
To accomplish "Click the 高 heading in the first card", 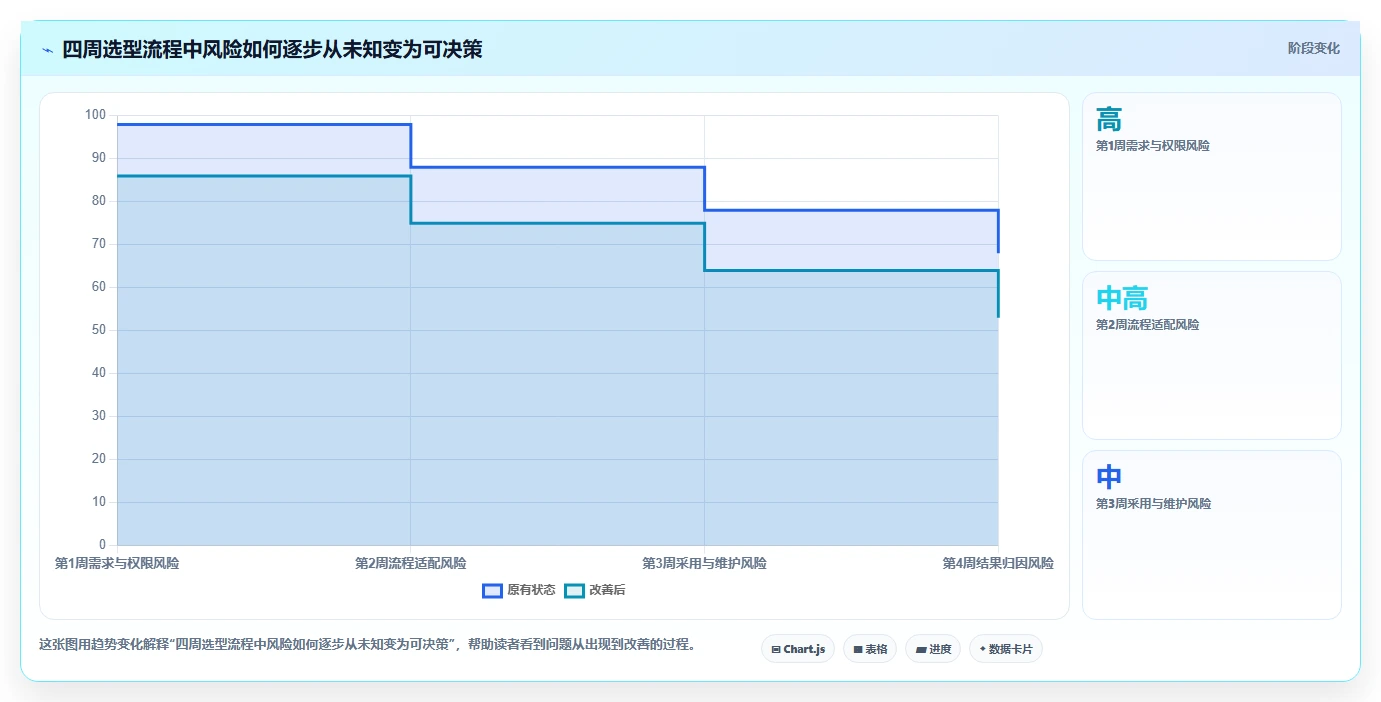I will 1109,120.
